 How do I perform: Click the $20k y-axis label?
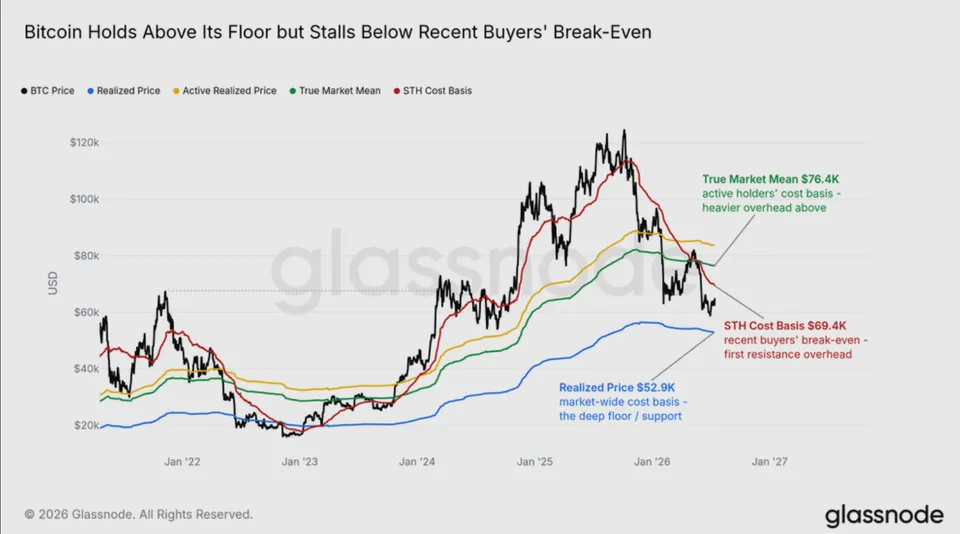[86, 425]
